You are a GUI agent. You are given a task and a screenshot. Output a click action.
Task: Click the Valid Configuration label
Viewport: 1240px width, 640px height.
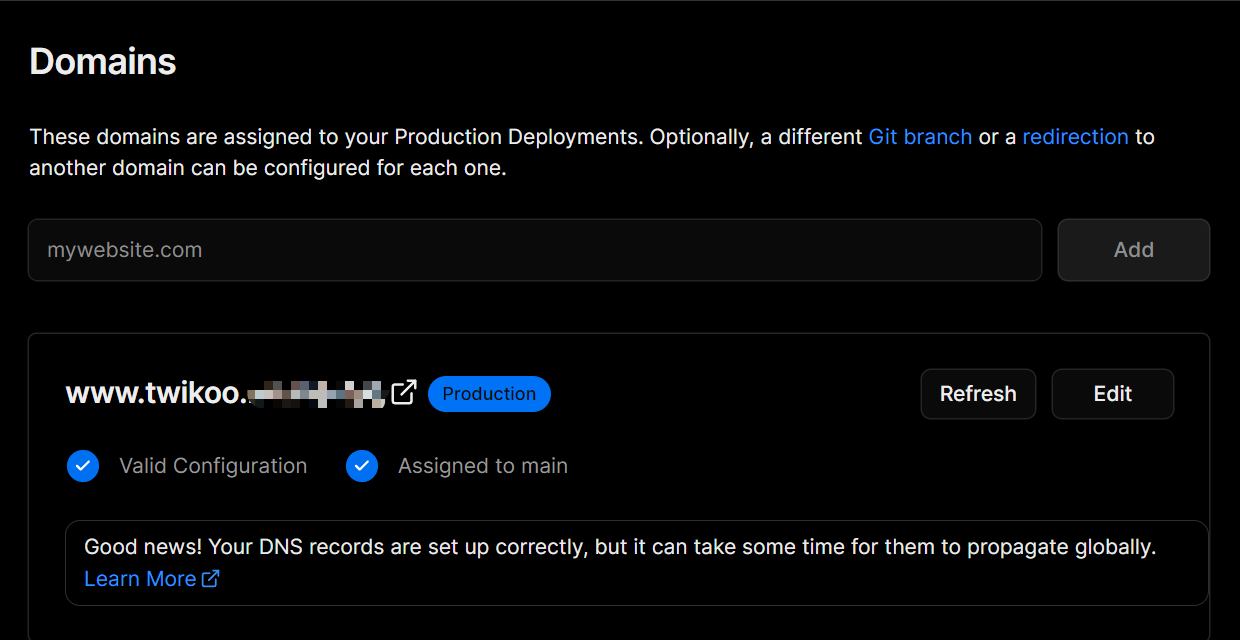click(x=213, y=466)
